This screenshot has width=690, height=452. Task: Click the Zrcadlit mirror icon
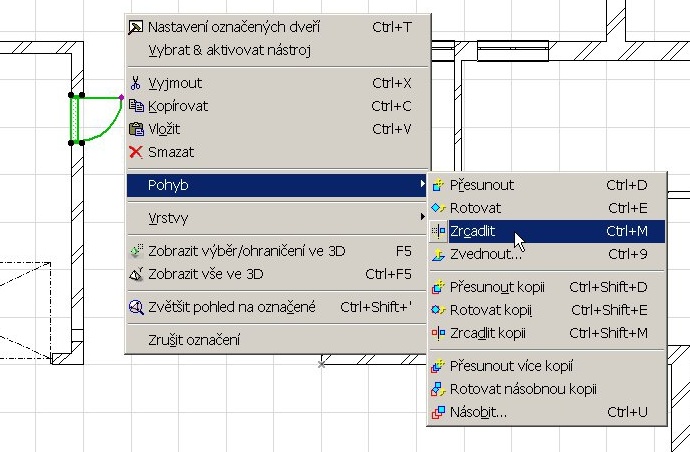tap(438, 231)
